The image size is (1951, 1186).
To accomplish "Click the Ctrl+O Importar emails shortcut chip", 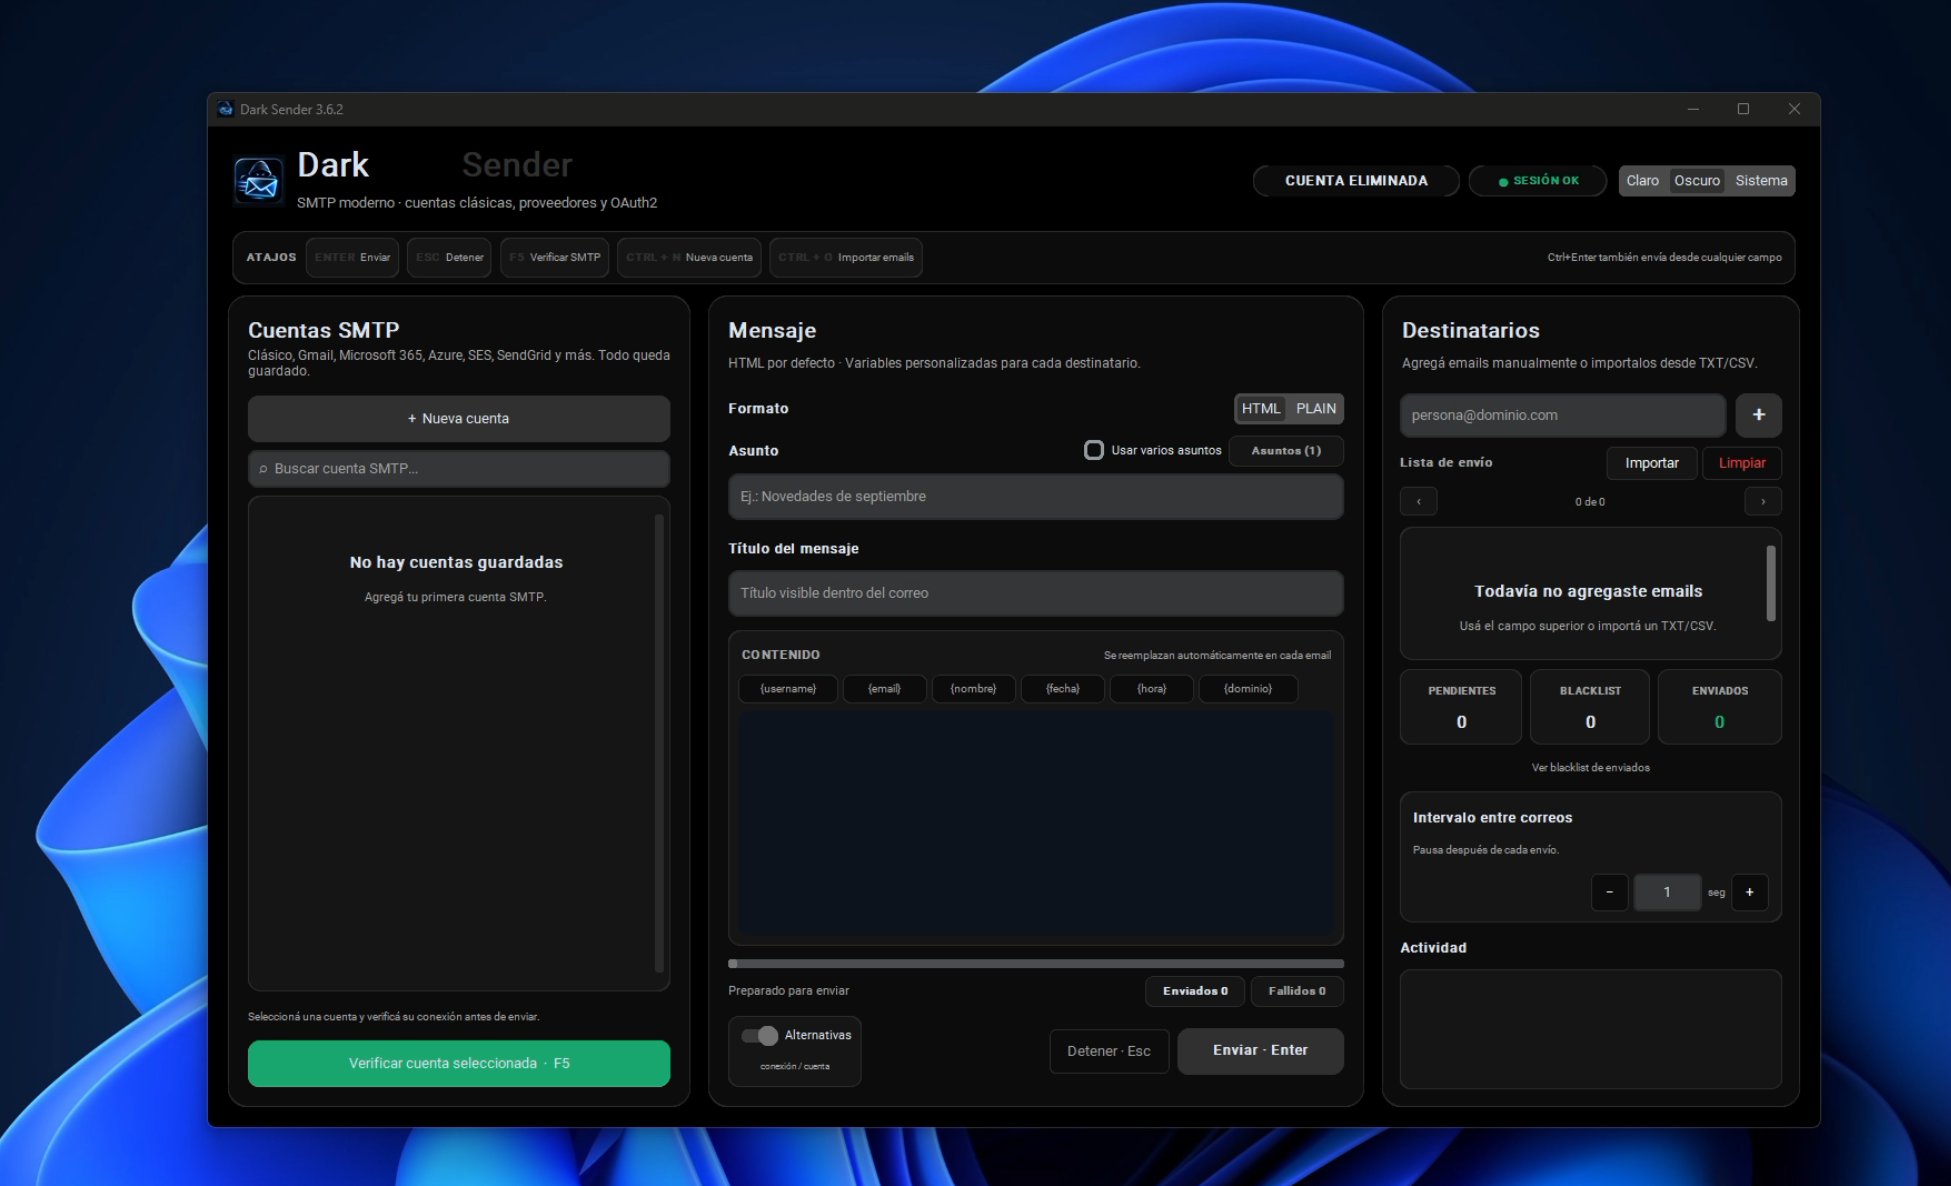I will click(x=846, y=257).
